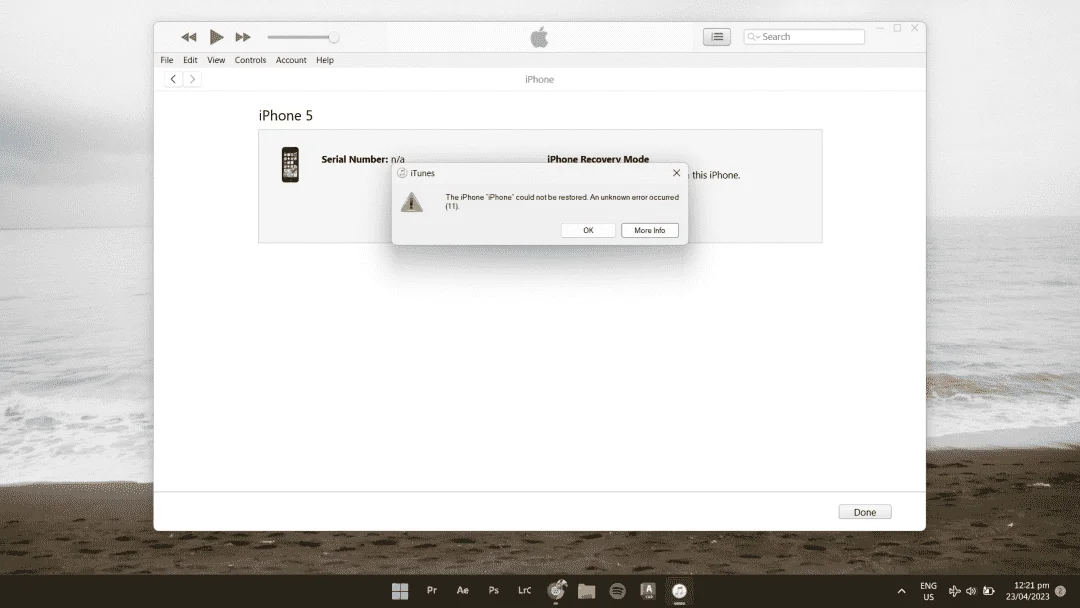Image resolution: width=1080 pixels, height=608 pixels.
Task: Click the fast-forward next track button
Action: (243, 37)
